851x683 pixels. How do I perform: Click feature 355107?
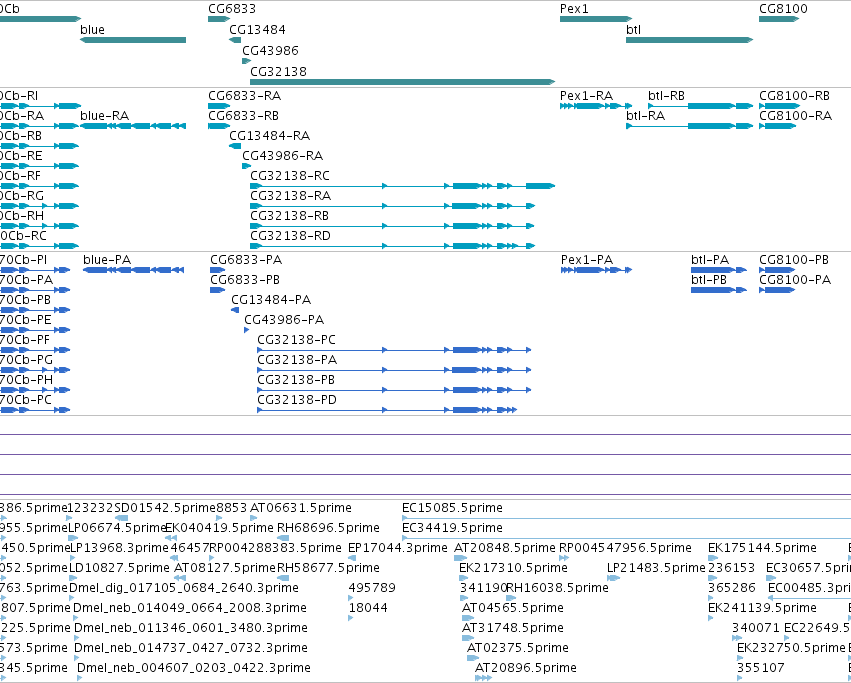point(761,669)
